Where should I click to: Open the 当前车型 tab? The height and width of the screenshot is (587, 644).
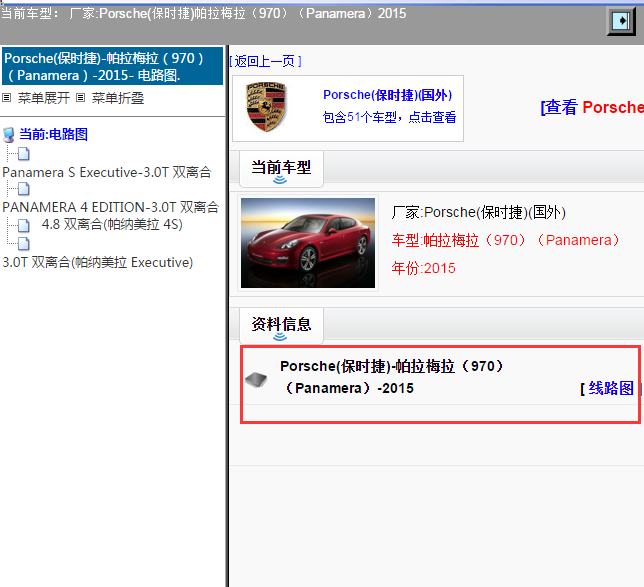[281, 167]
